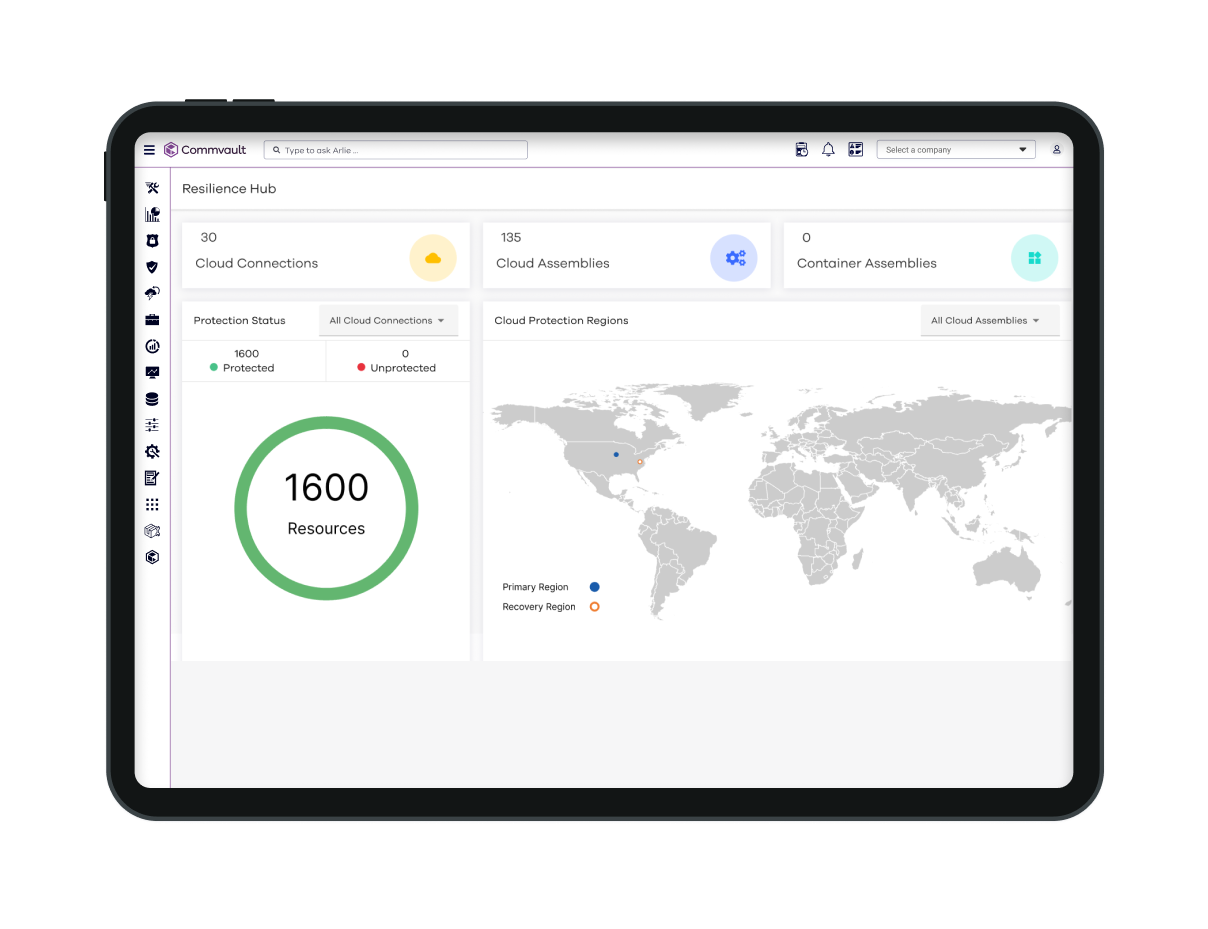This screenshot has height=929, width=1208.
Task: Open the nine-dot grid sidebar icon
Action: click(152, 504)
